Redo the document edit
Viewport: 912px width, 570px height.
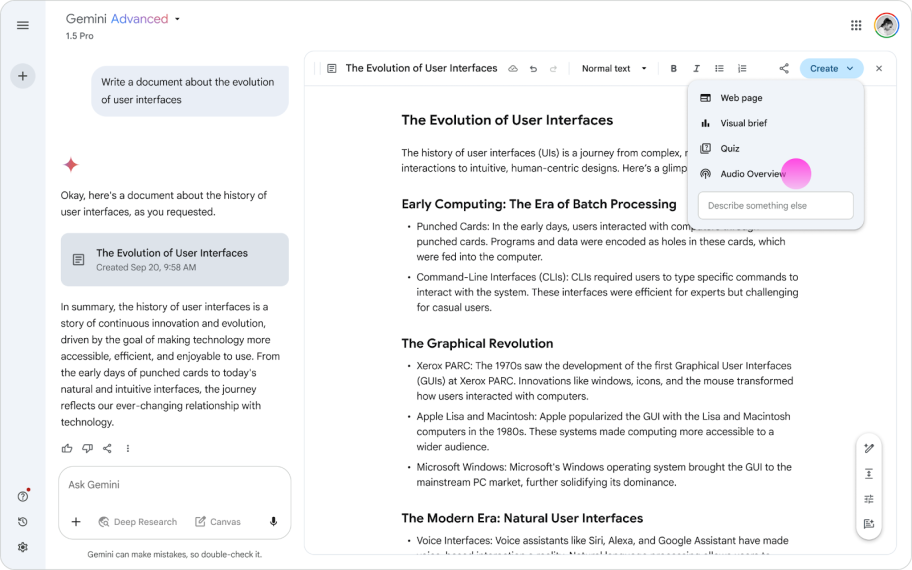553,69
